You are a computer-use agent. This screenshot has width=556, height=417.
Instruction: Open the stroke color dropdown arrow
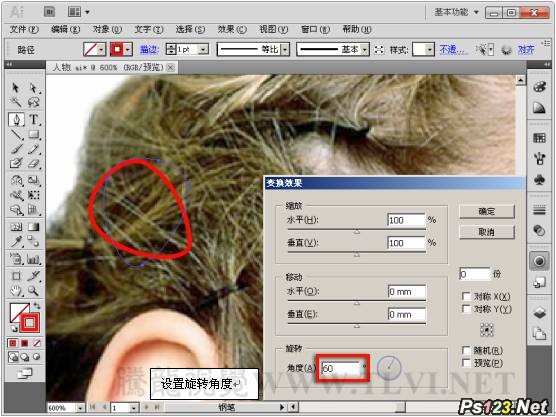[x=128, y=50]
